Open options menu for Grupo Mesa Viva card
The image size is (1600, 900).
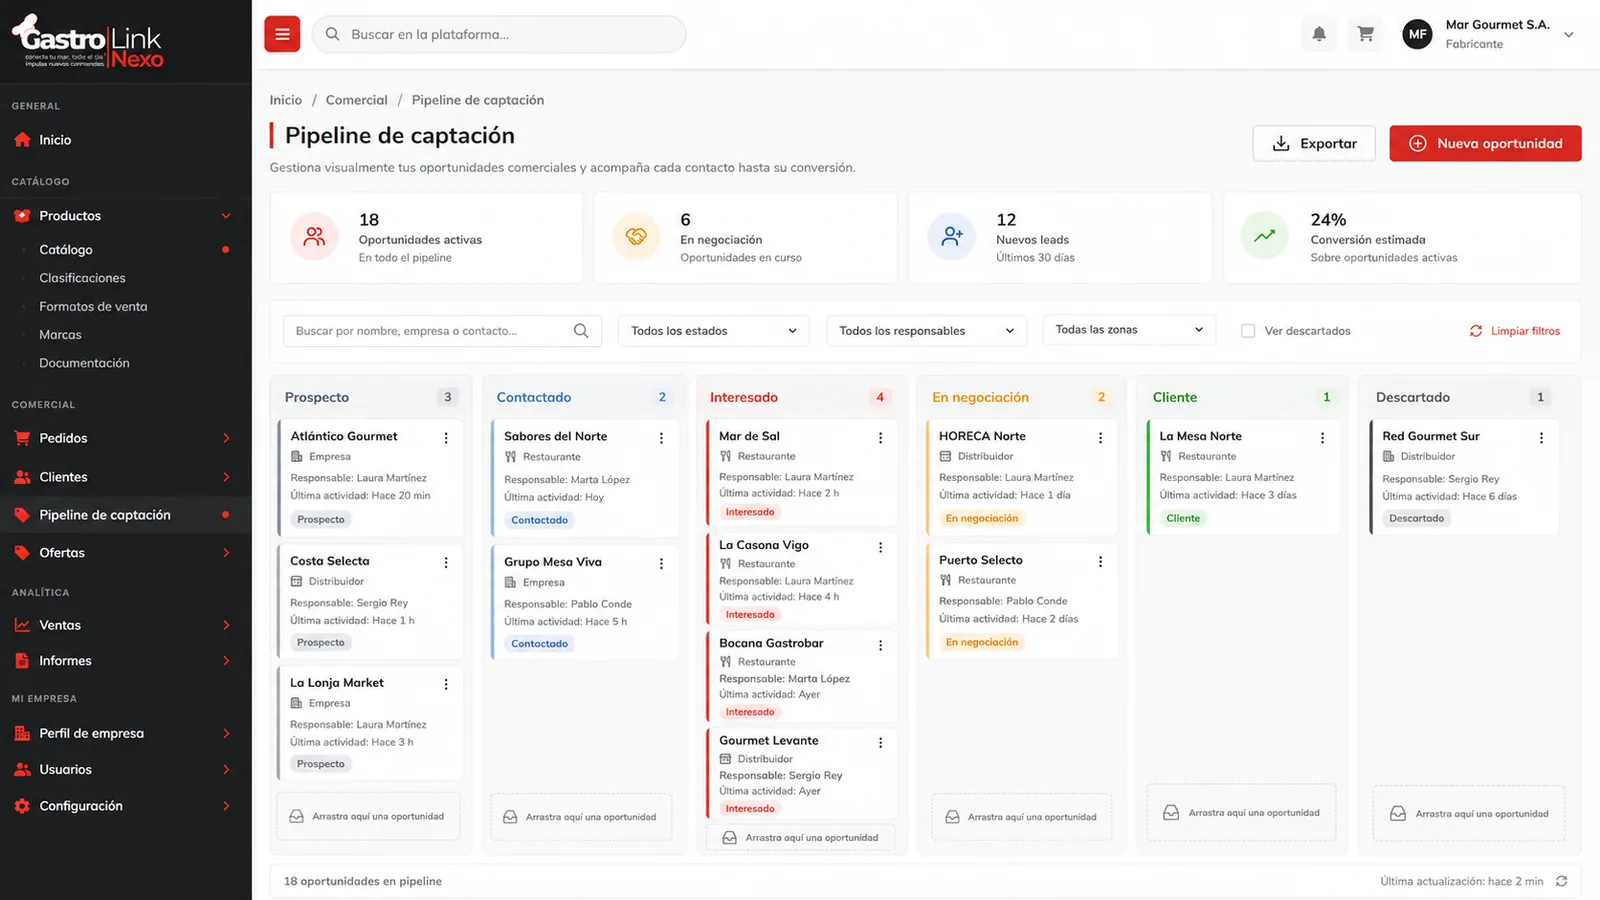pyautogui.click(x=661, y=564)
